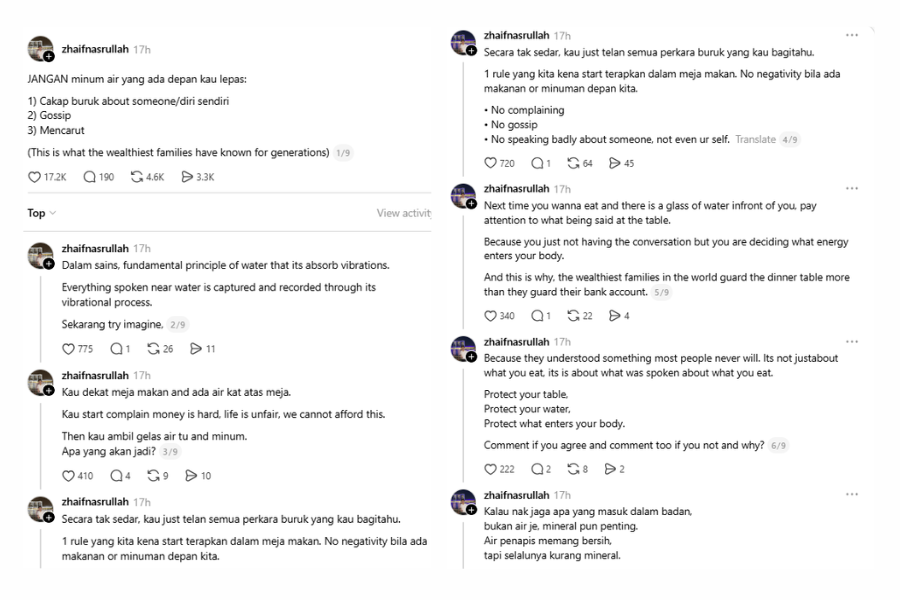
Task: Share the reply with 45 shares
Action: pyautogui.click(x=615, y=163)
